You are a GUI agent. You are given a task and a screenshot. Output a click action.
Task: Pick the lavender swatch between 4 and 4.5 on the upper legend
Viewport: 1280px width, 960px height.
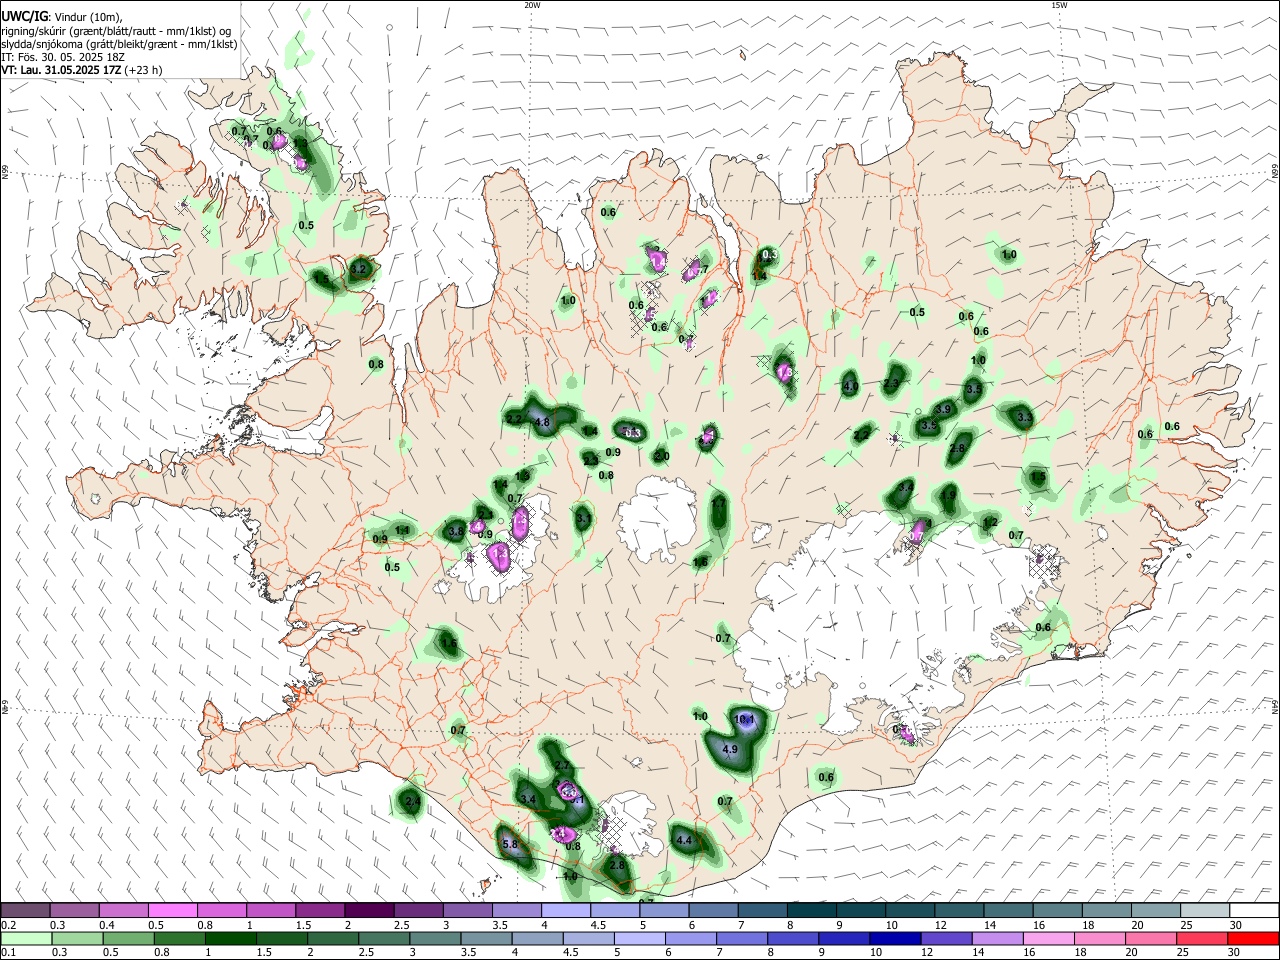(565, 911)
